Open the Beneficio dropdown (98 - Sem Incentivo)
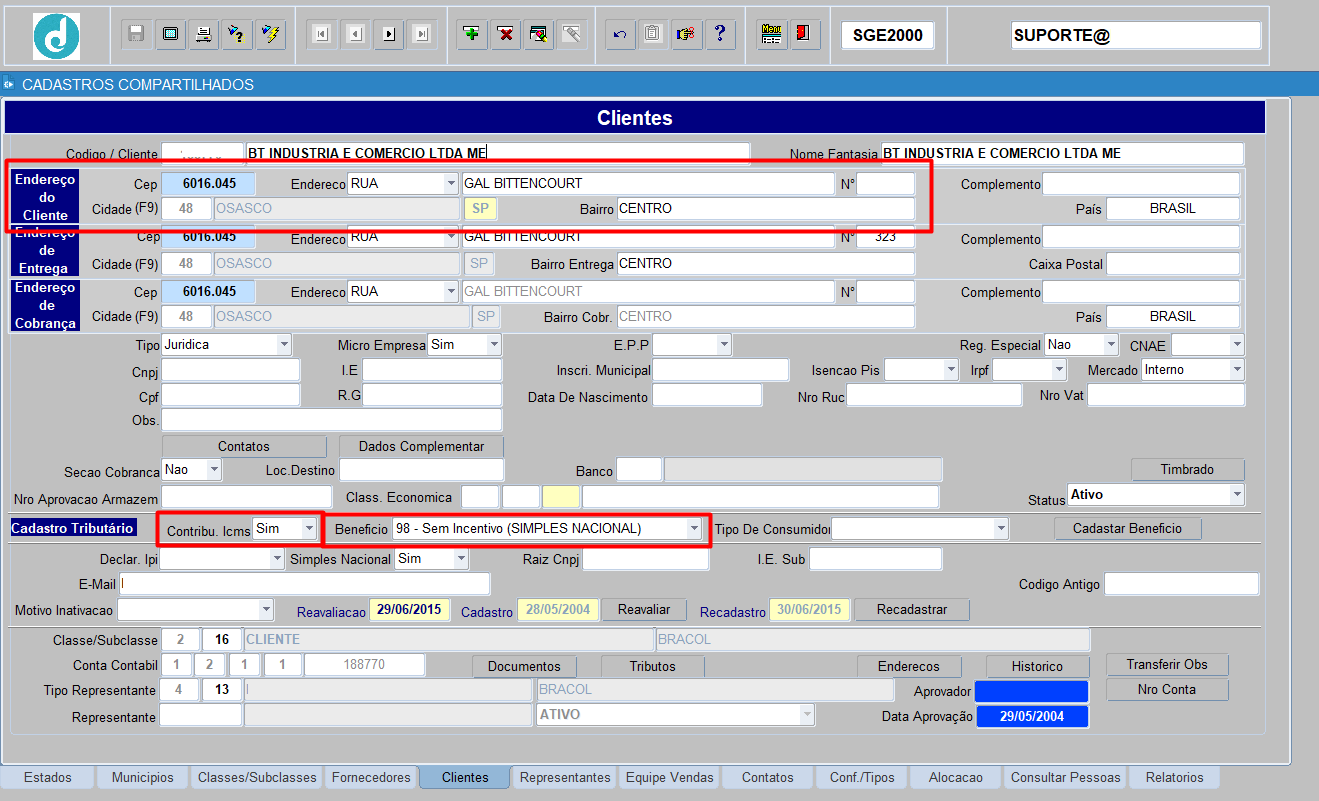 click(x=694, y=529)
